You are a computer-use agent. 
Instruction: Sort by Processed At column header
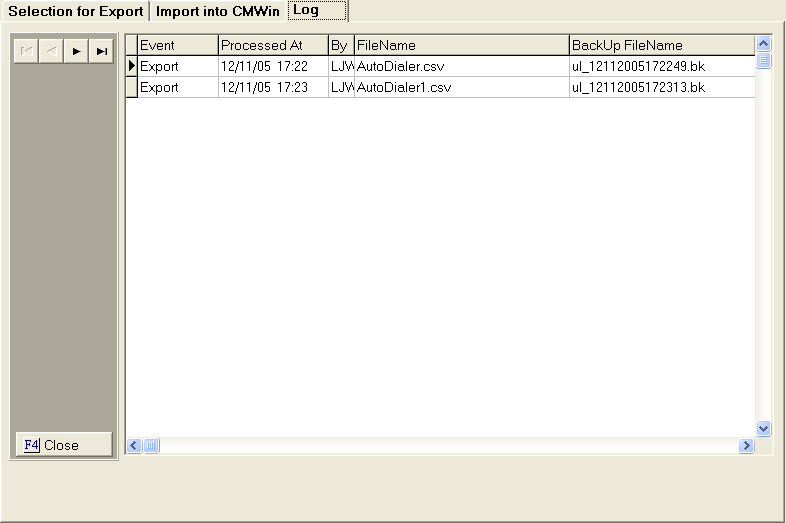(272, 45)
